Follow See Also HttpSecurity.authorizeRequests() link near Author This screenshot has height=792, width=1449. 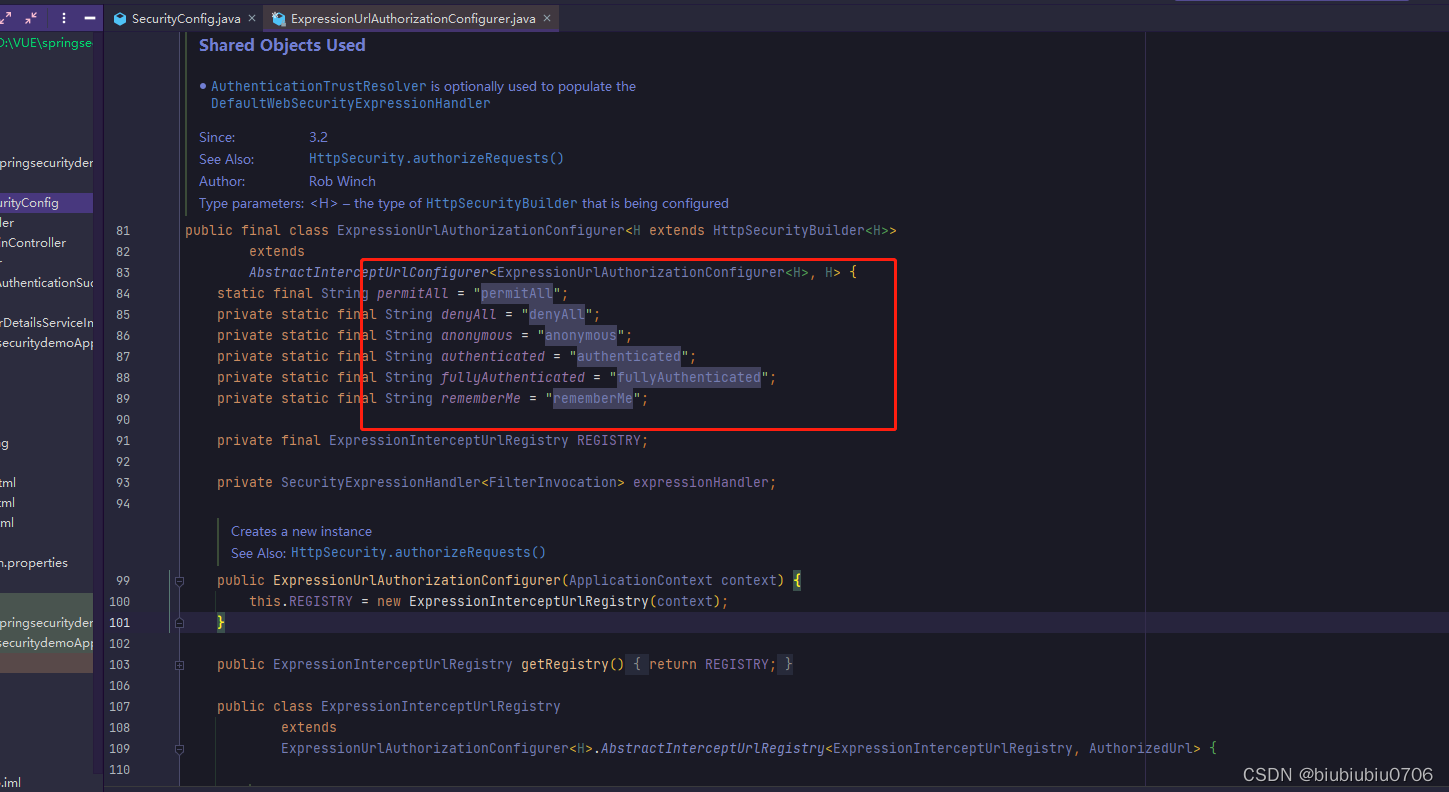tap(437, 158)
